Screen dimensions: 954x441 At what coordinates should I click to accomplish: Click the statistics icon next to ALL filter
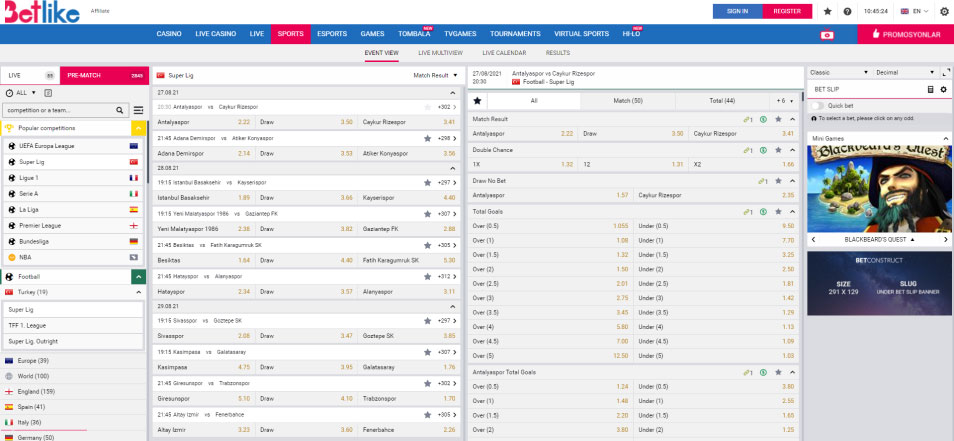click(x=48, y=93)
